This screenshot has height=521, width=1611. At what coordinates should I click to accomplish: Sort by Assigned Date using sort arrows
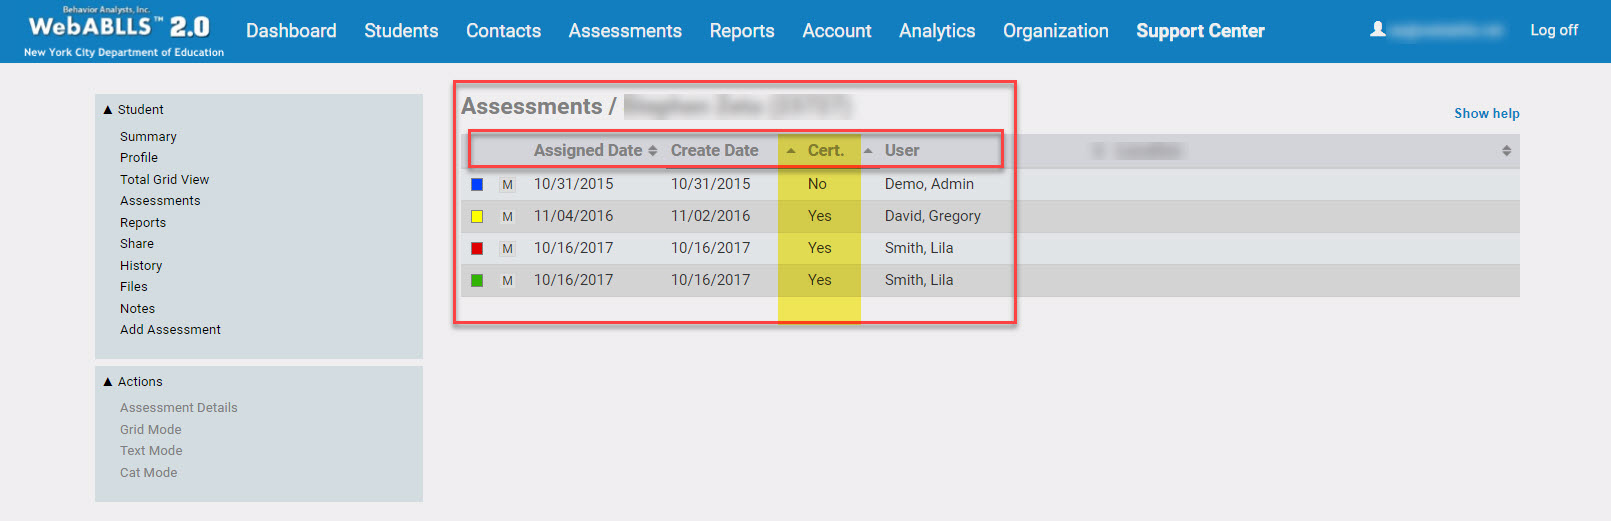tap(653, 151)
